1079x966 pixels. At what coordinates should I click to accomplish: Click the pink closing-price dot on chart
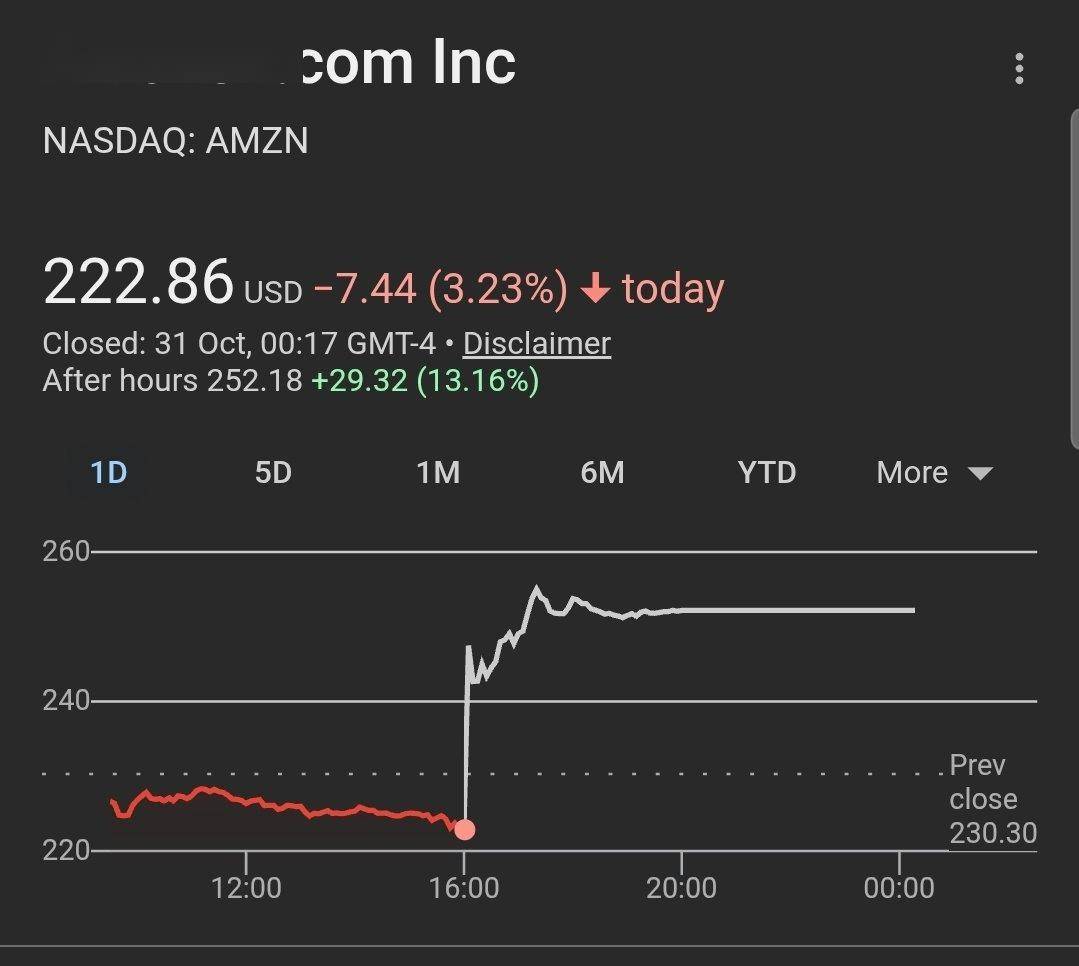[x=464, y=829]
